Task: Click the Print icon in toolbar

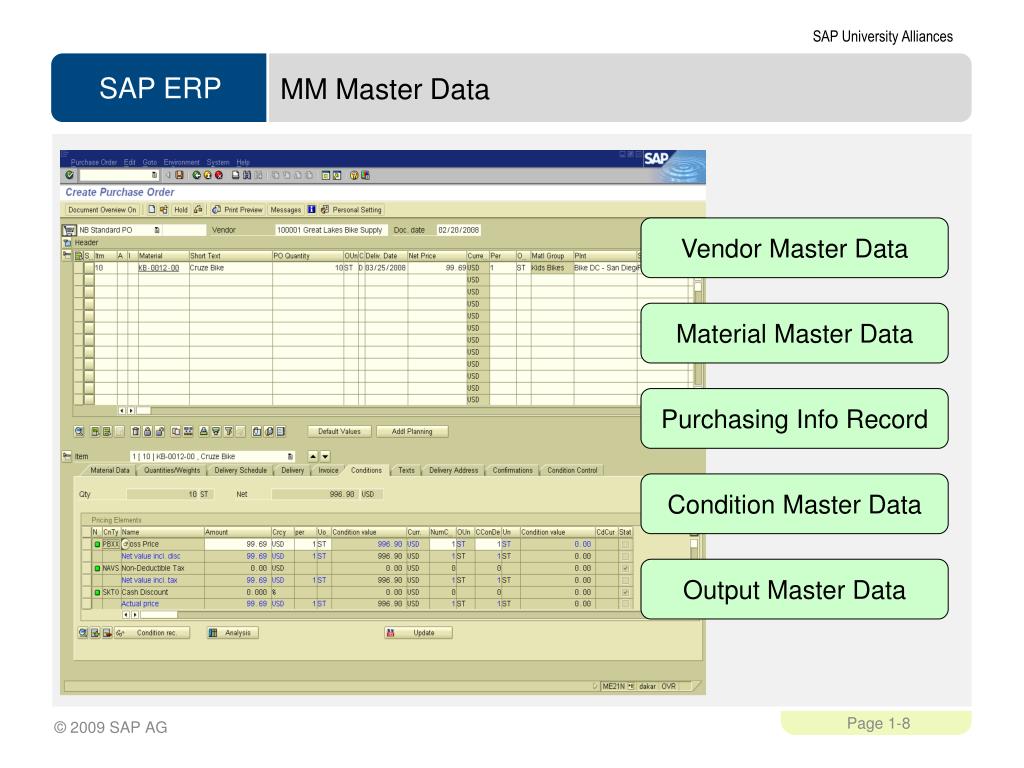Action: pos(236,175)
